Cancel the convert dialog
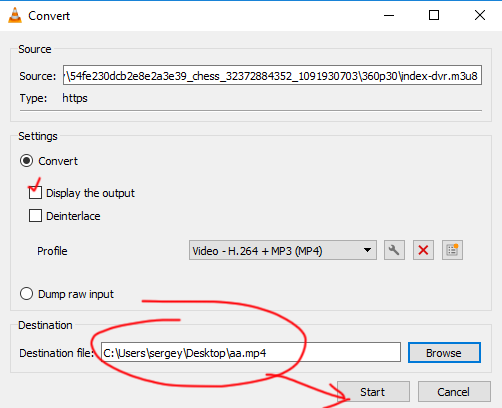This screenshot has height=408, width=502. pyautogui.click(x=454, y=392)
